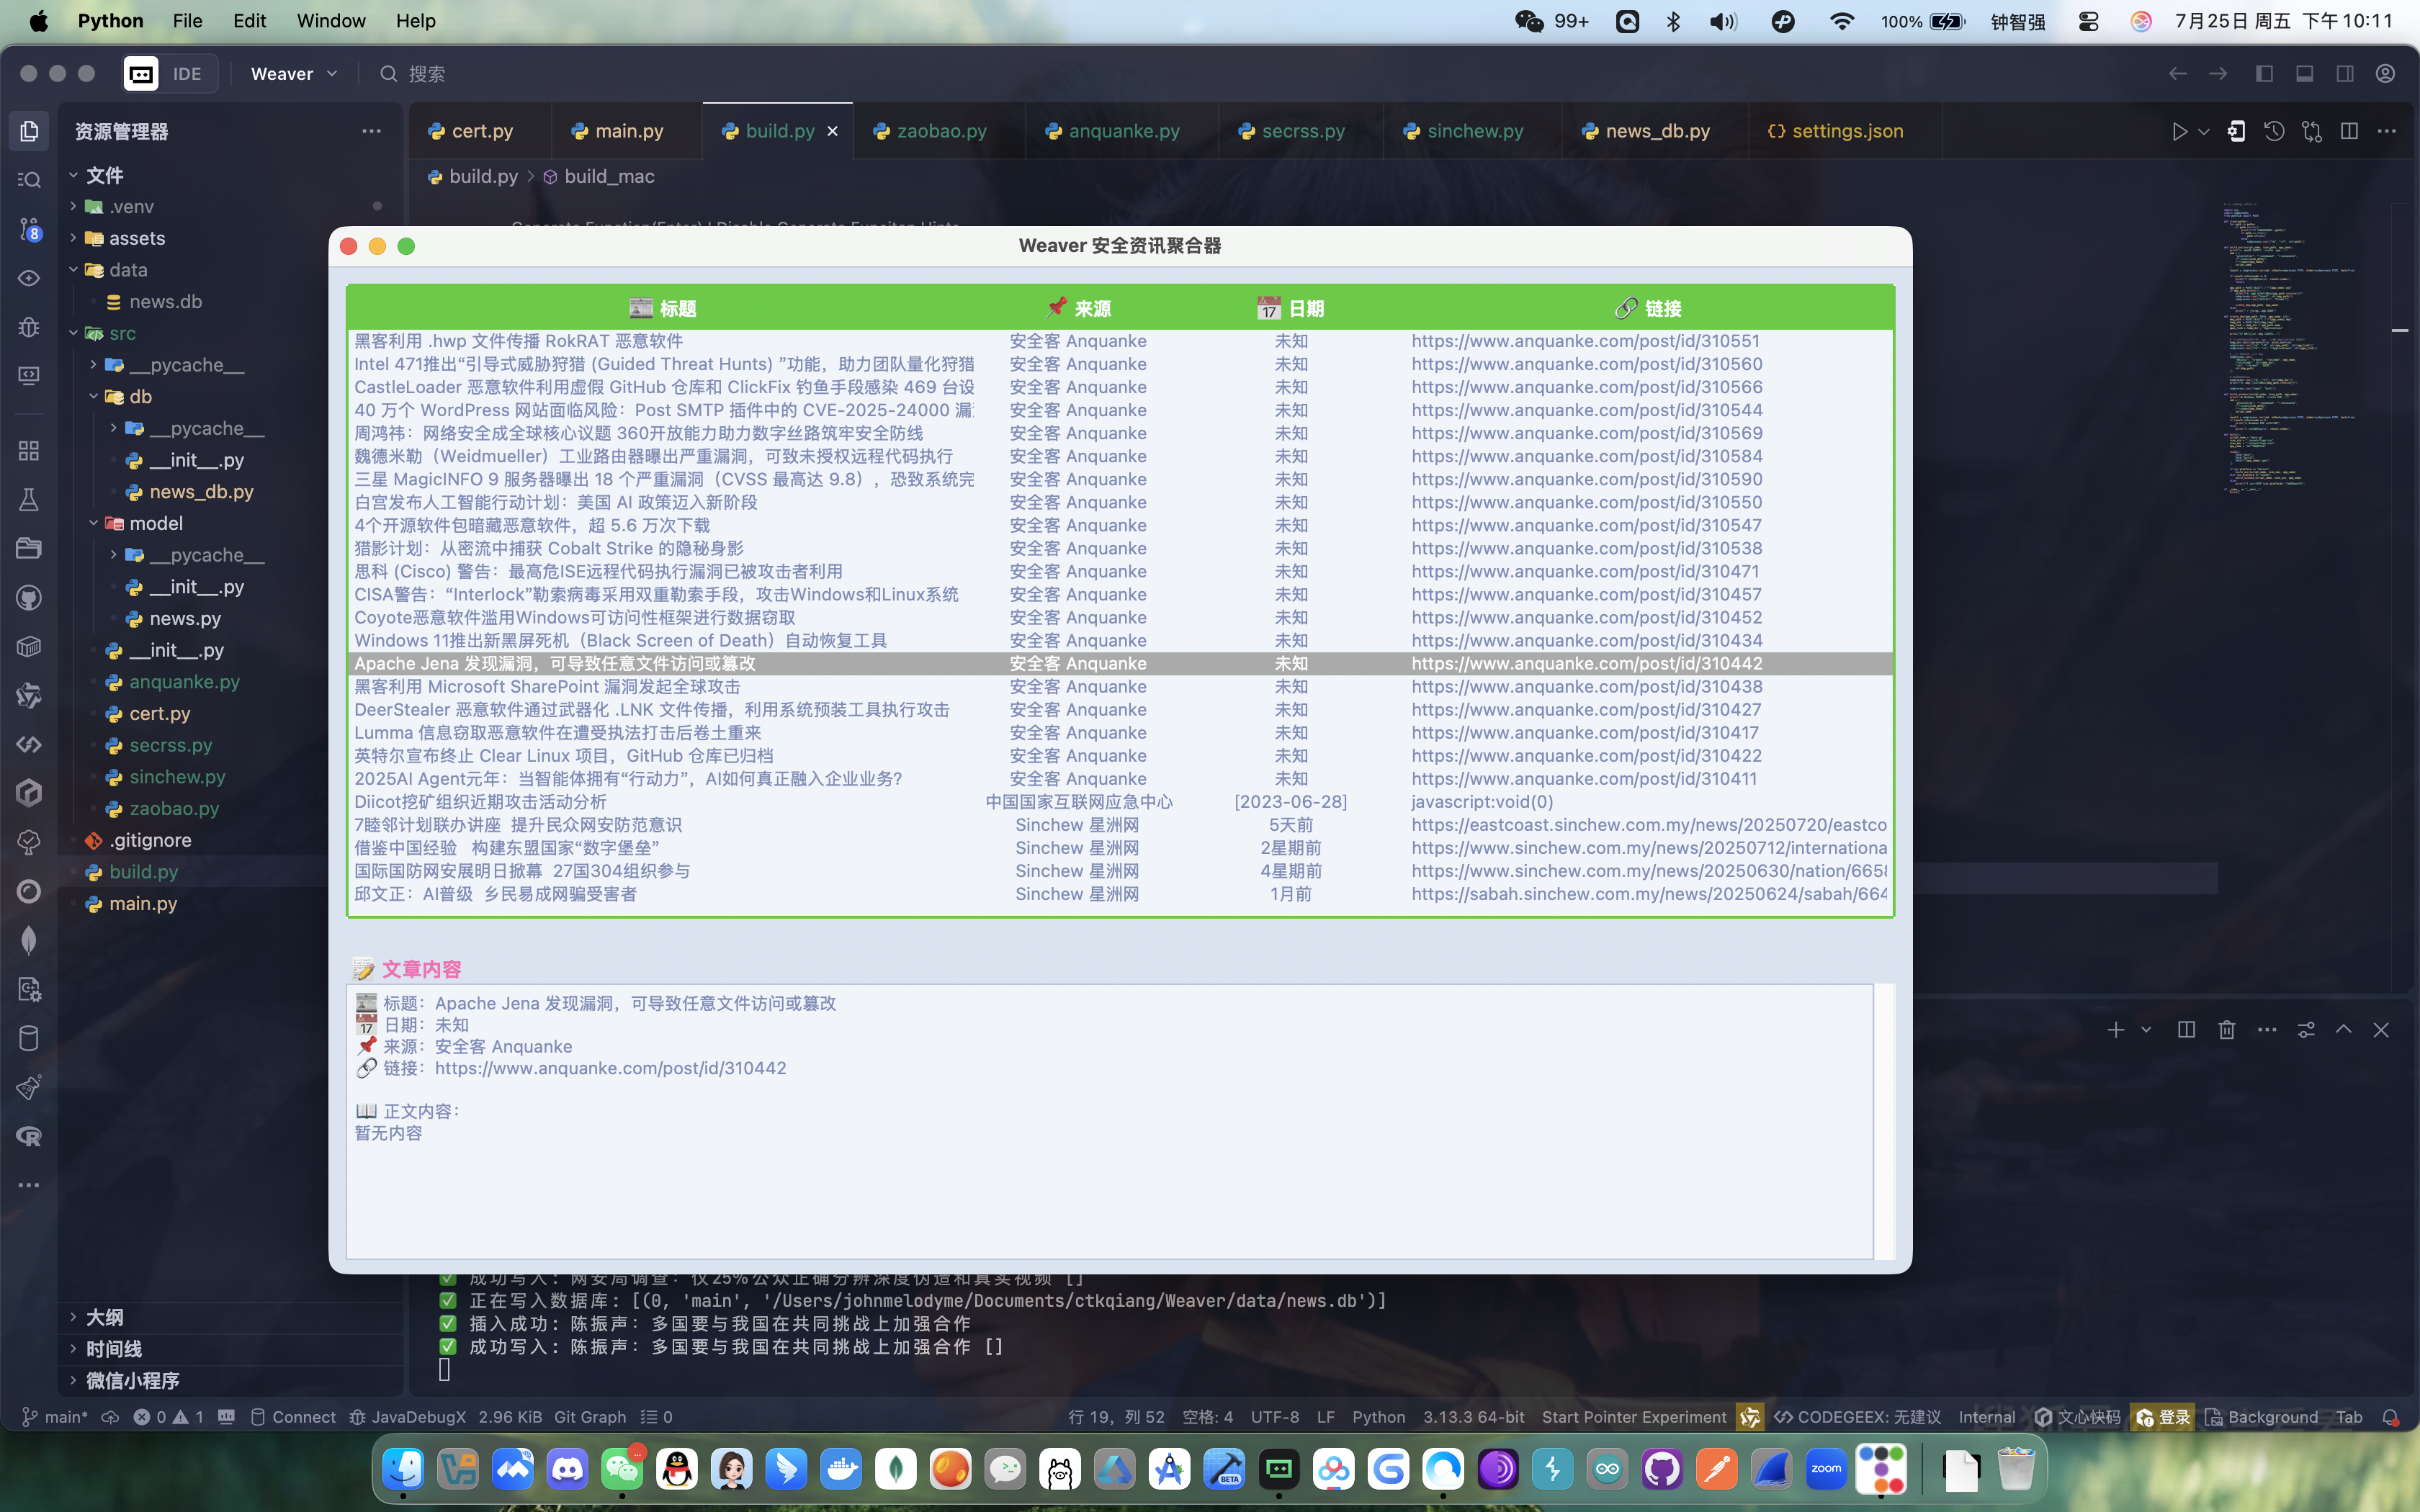Switch to the zaobao.py tab
Image resolution: width=2420 pixels, height=1512 pixels.
click(940, 131)
